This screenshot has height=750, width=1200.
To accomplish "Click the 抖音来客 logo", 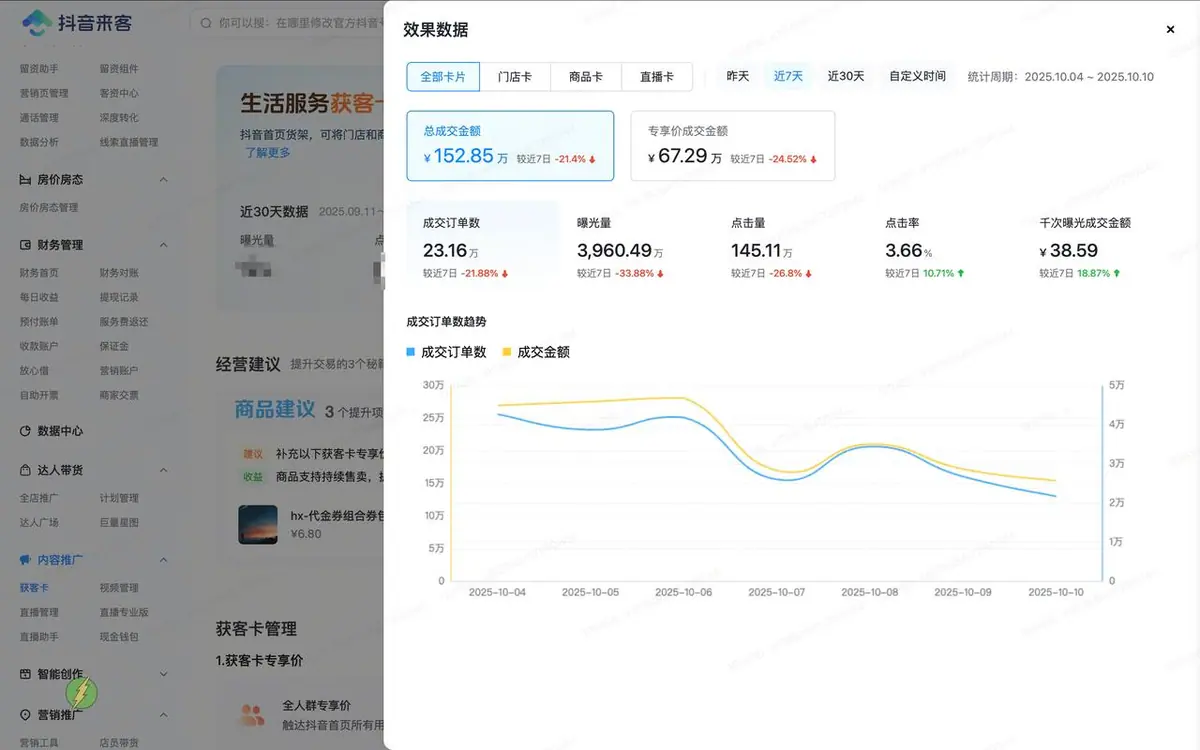I will click(77, 22).
